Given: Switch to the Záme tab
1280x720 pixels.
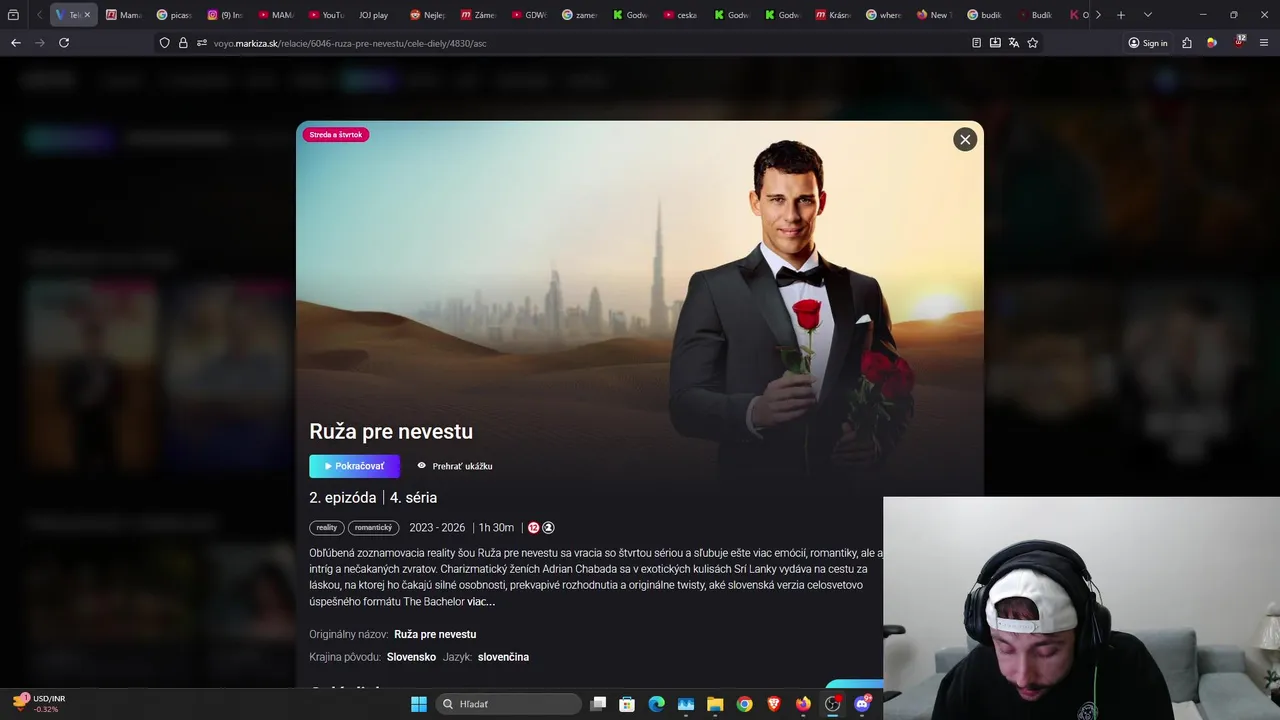Looking at the screenshot, I should pos(479,15).
